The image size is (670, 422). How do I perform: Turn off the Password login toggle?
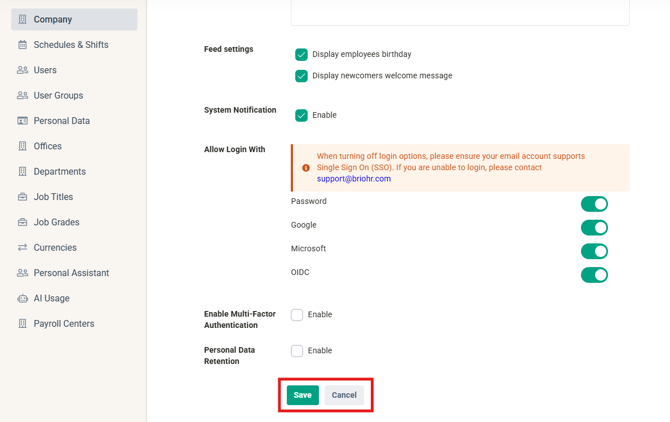(594, 204)
